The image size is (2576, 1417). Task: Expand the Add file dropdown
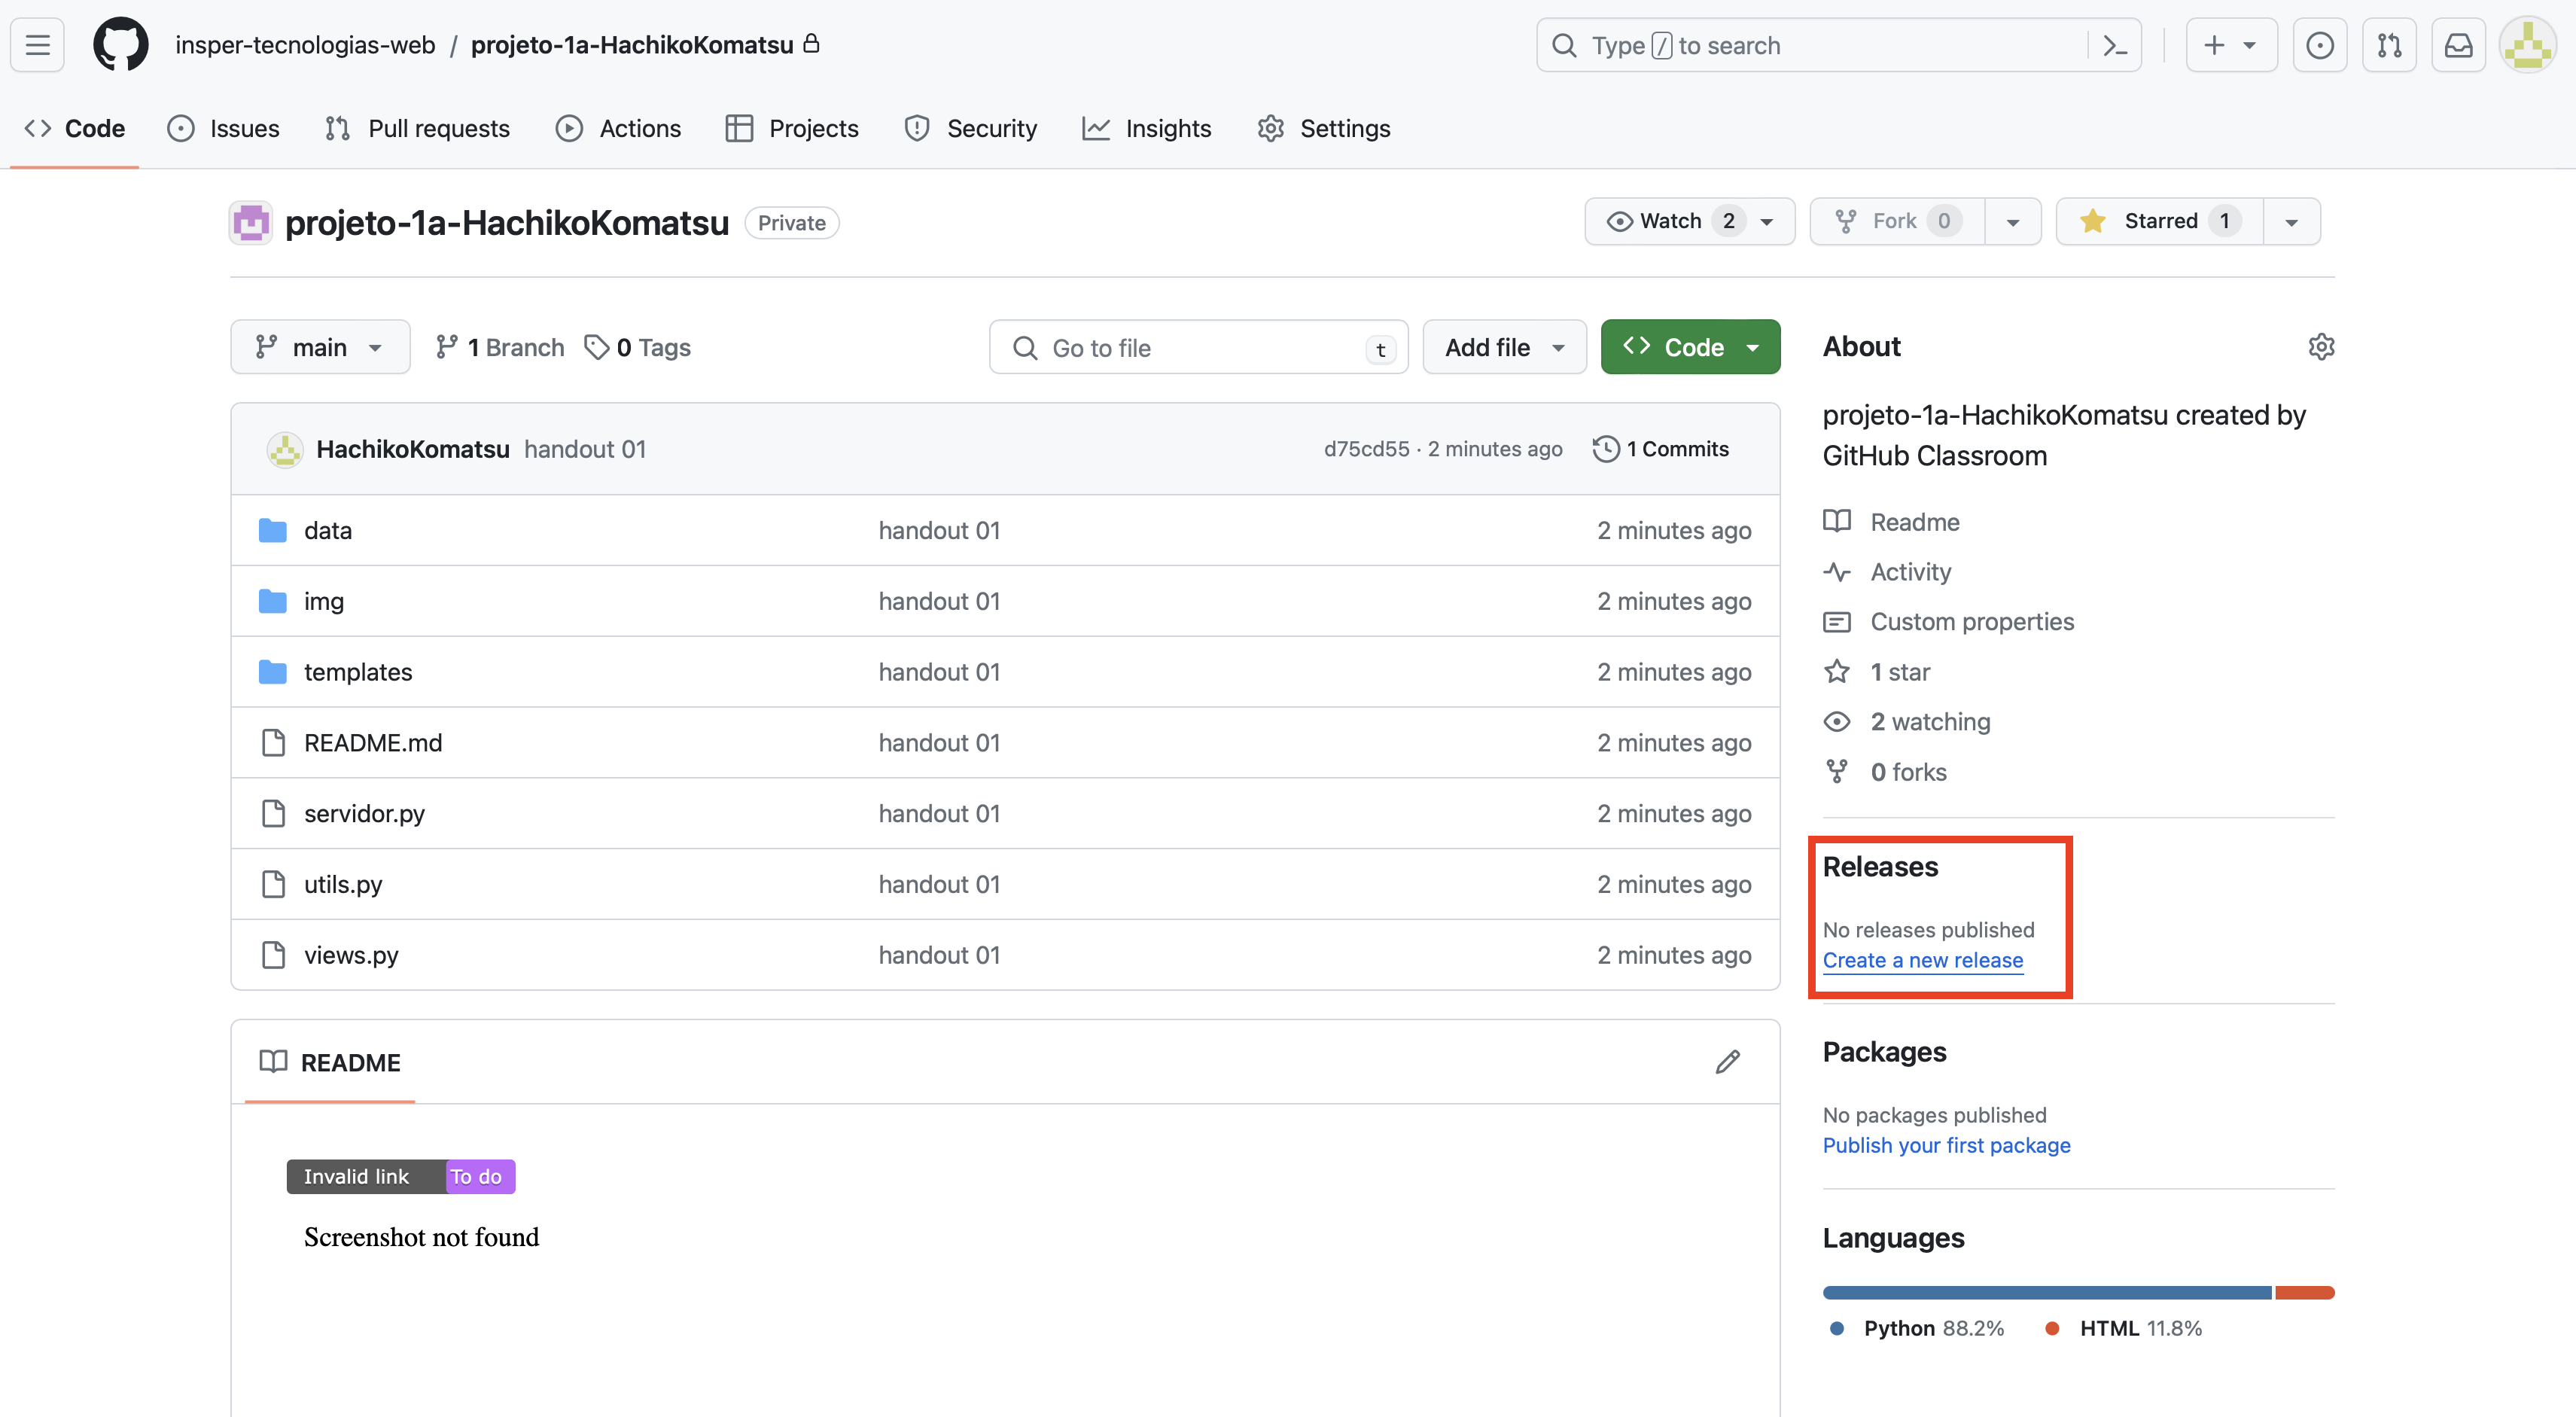[1503, 347]
